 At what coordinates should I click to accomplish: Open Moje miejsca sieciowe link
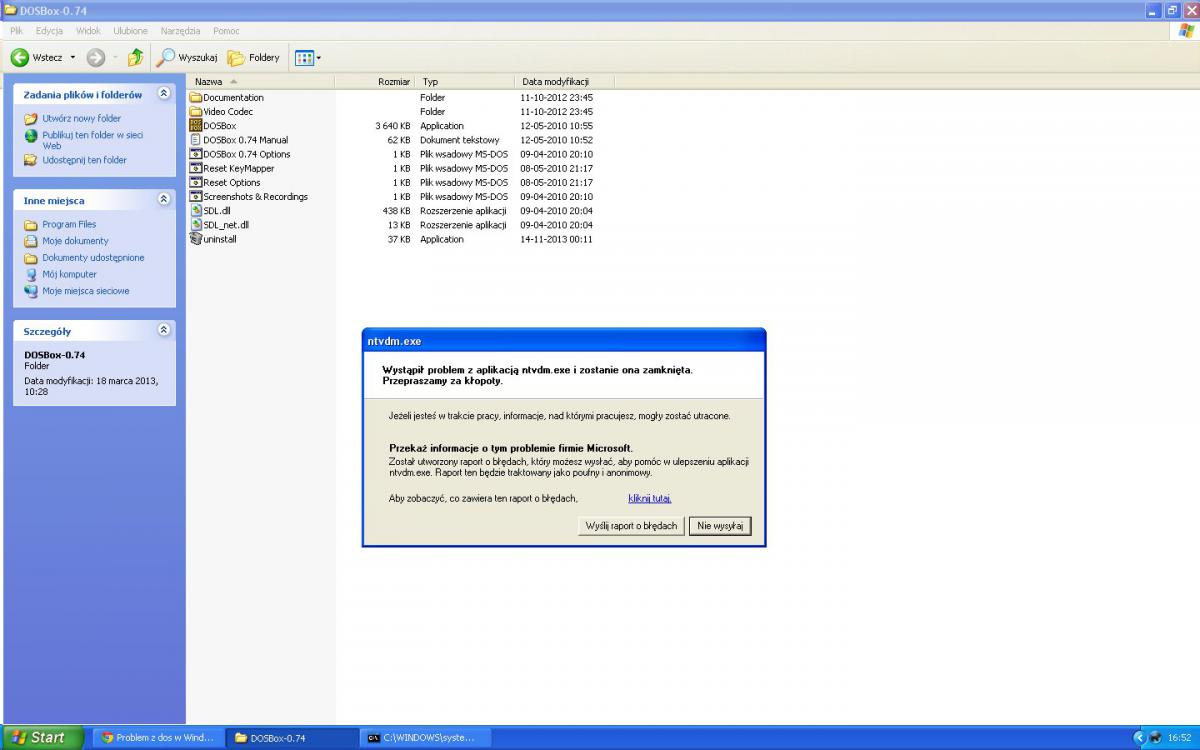(x=85, y=291)
